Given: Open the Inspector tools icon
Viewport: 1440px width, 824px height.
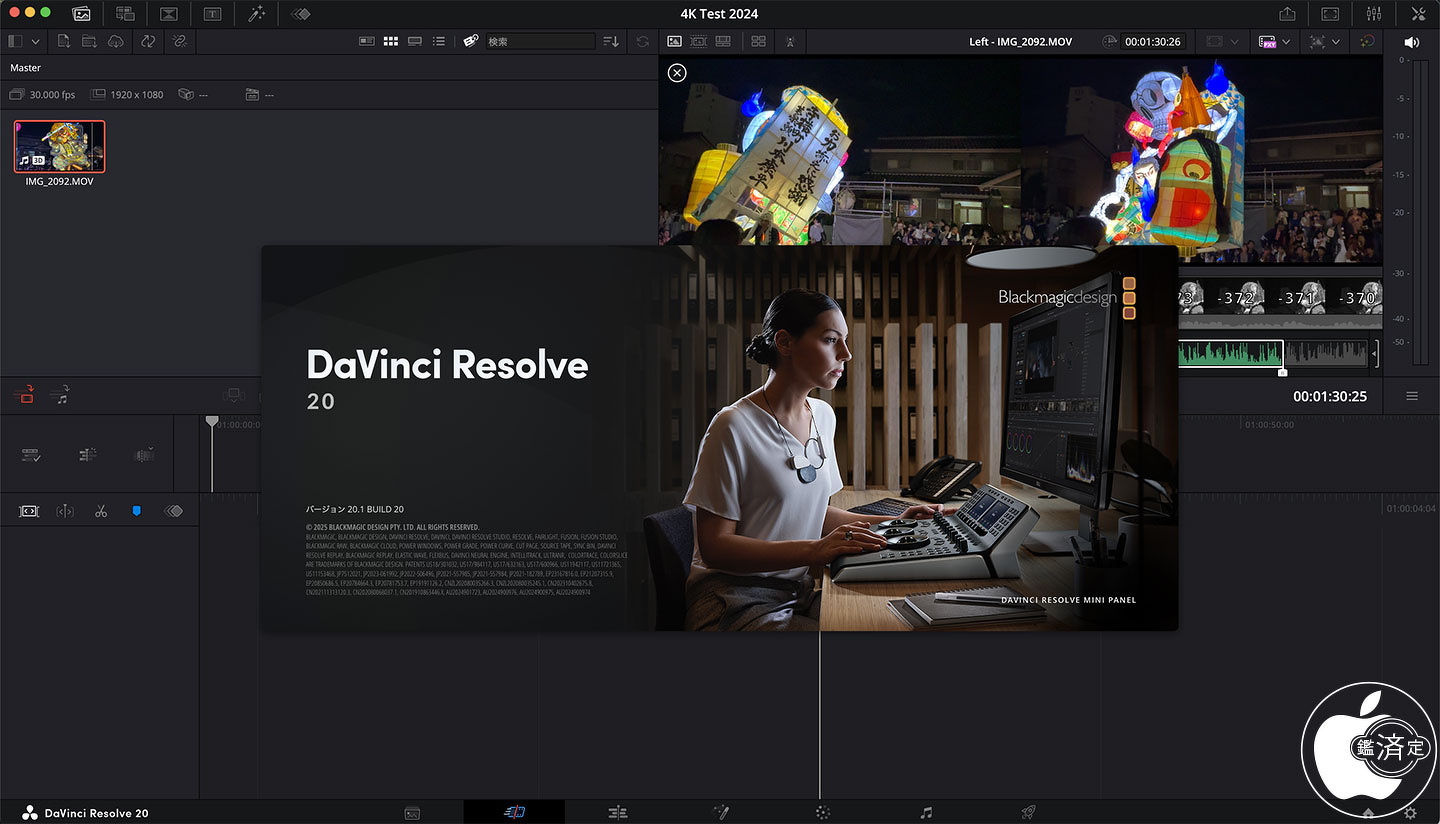Looking at the screenshot, I should point(1418,14).
